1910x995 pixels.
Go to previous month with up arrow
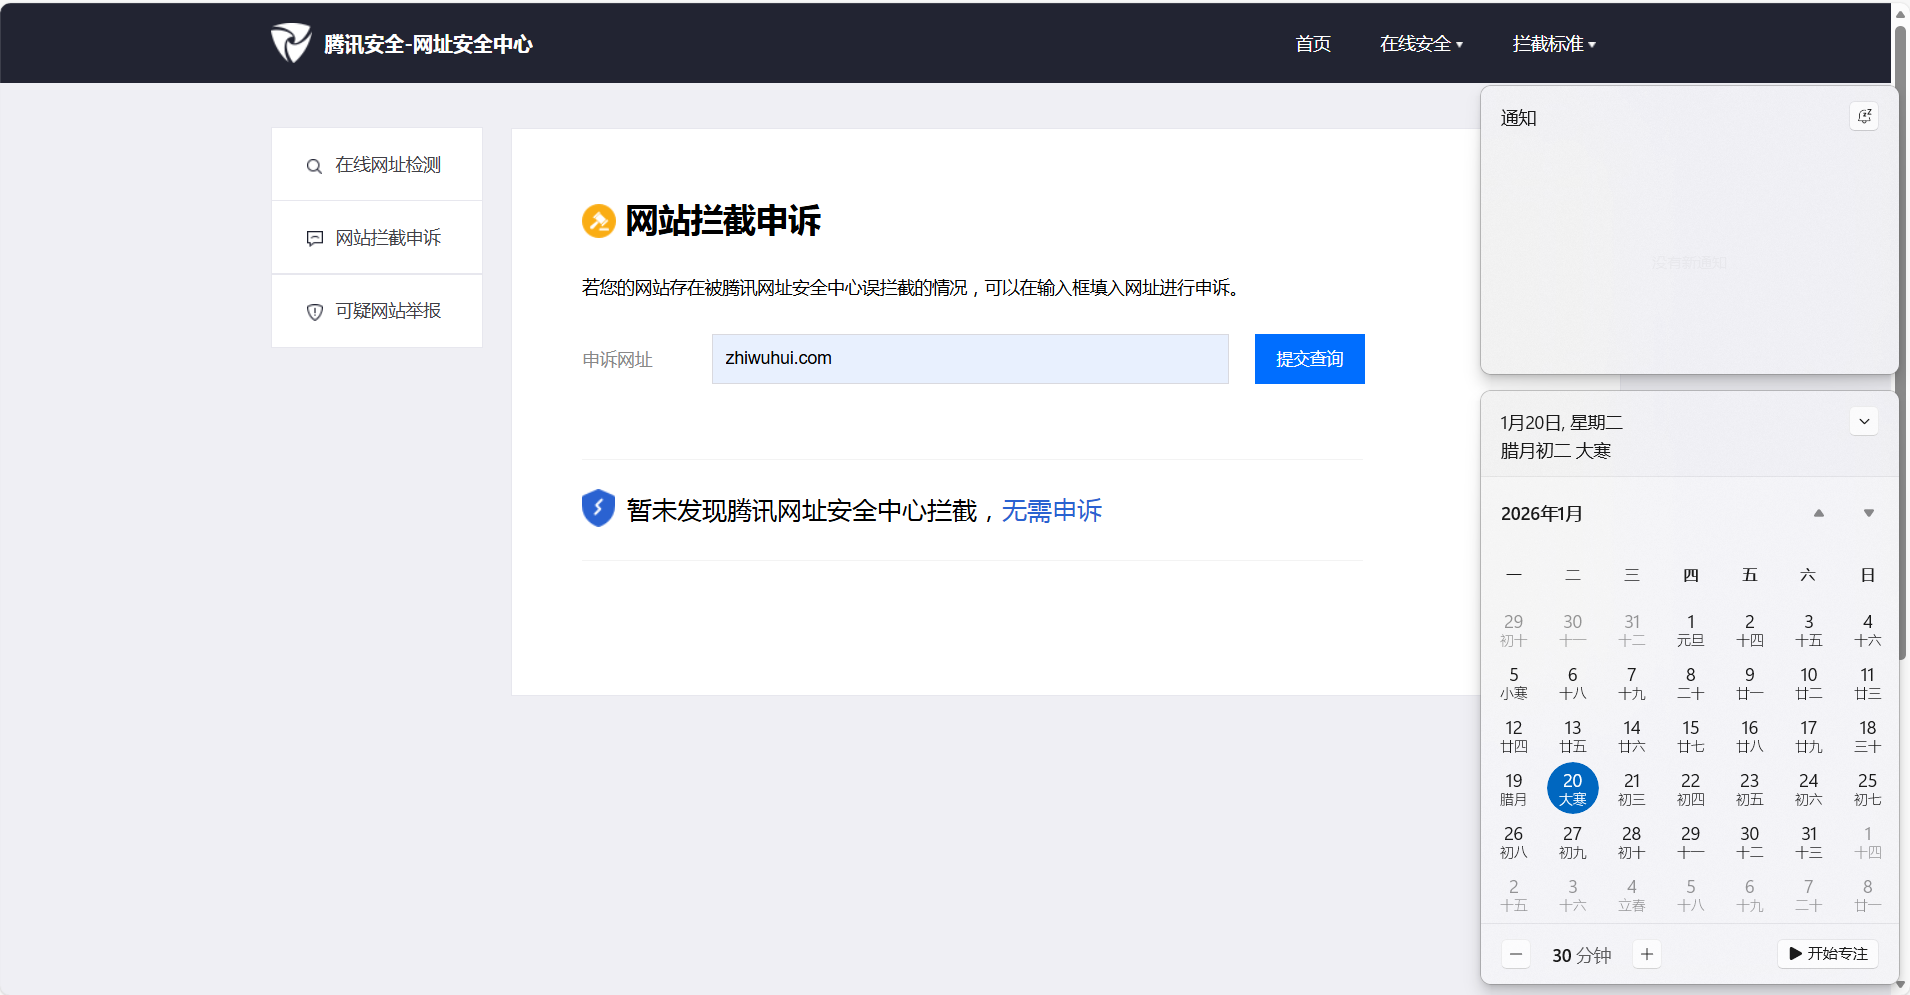(x=1819, y=513)
